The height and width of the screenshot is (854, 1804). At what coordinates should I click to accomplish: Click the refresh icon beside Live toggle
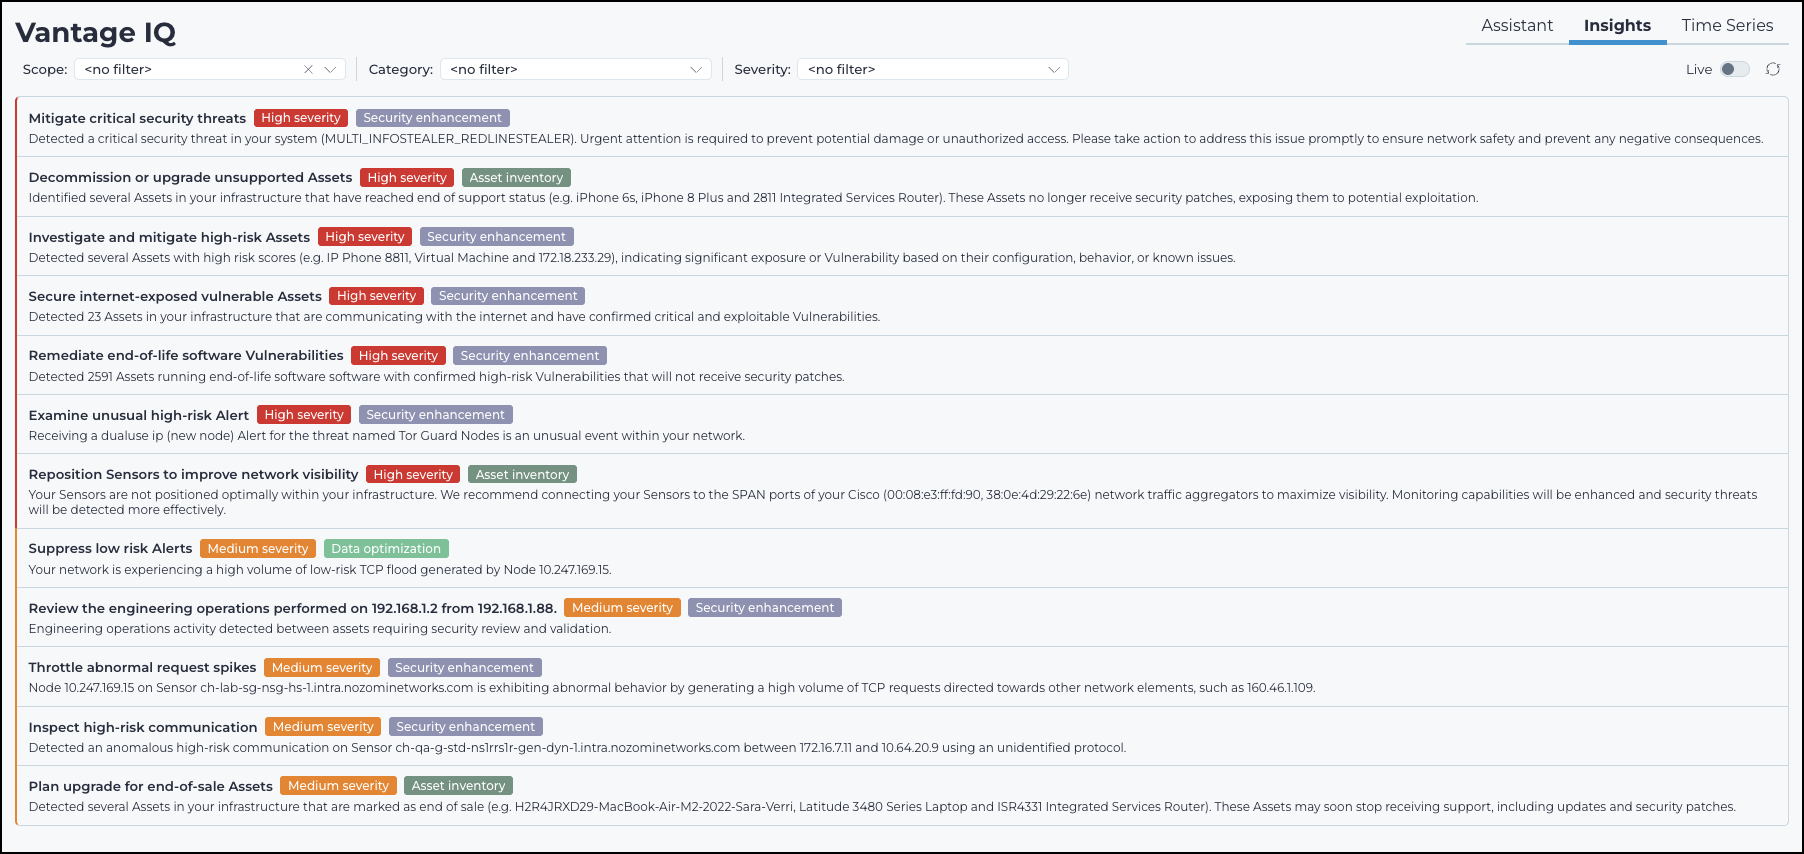coord(1772,69)
